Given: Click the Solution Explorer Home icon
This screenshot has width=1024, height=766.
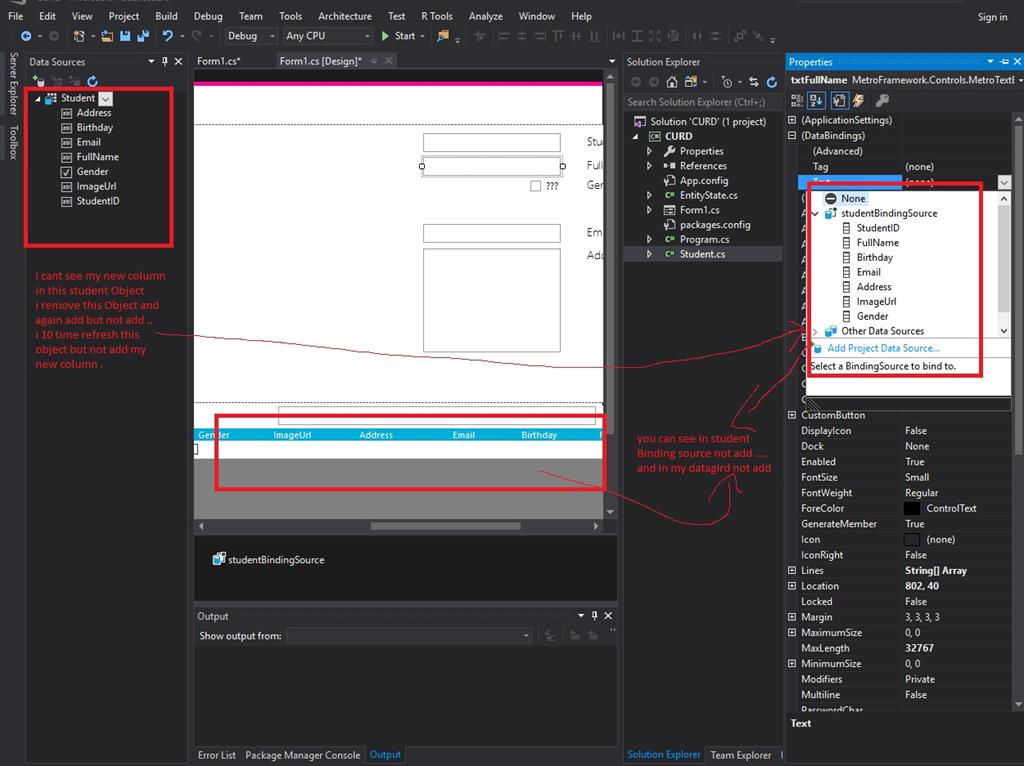Looking at the screenshot, I should 672,82.
